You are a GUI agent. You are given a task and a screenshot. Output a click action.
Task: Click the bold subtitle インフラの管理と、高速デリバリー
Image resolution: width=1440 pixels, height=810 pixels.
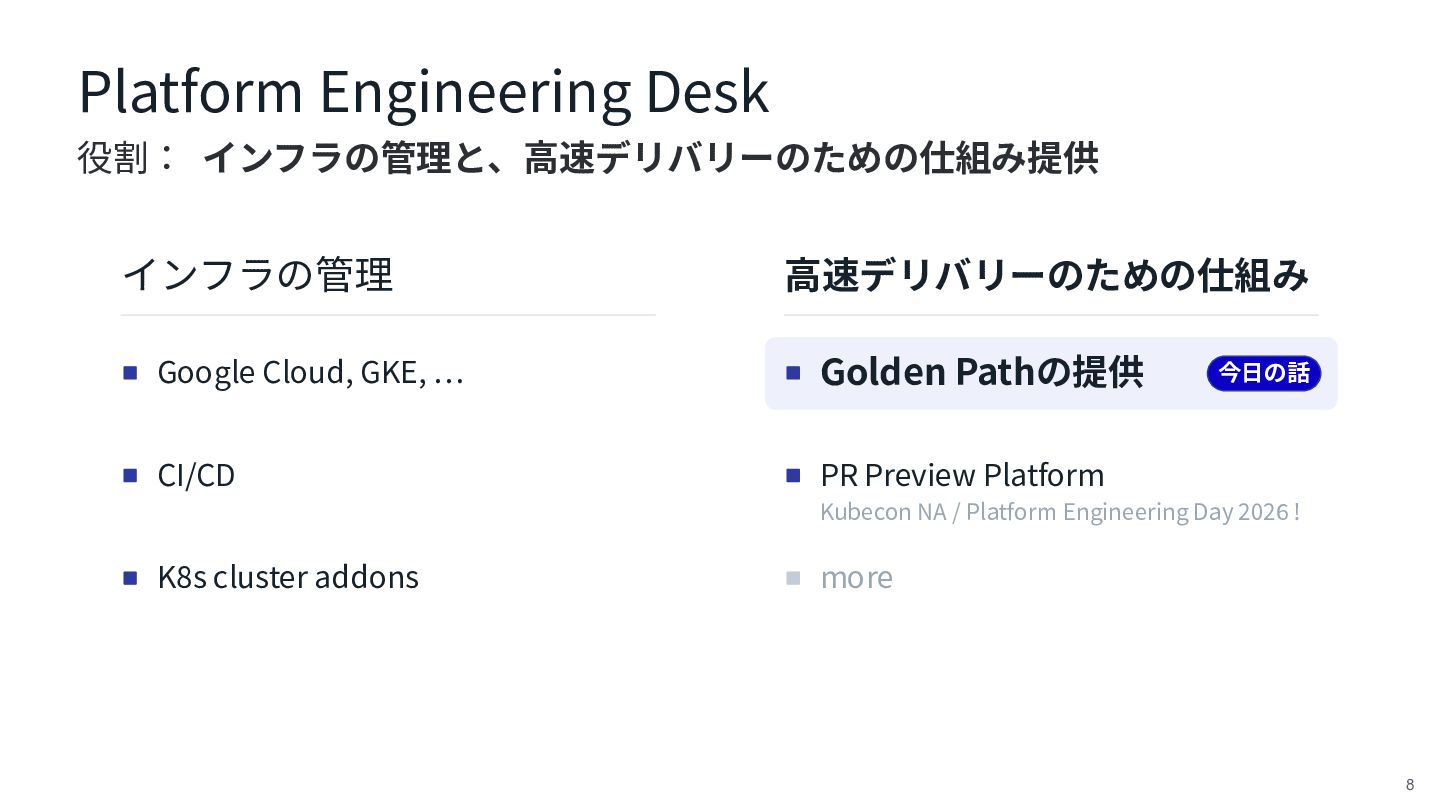click(650, 158)
